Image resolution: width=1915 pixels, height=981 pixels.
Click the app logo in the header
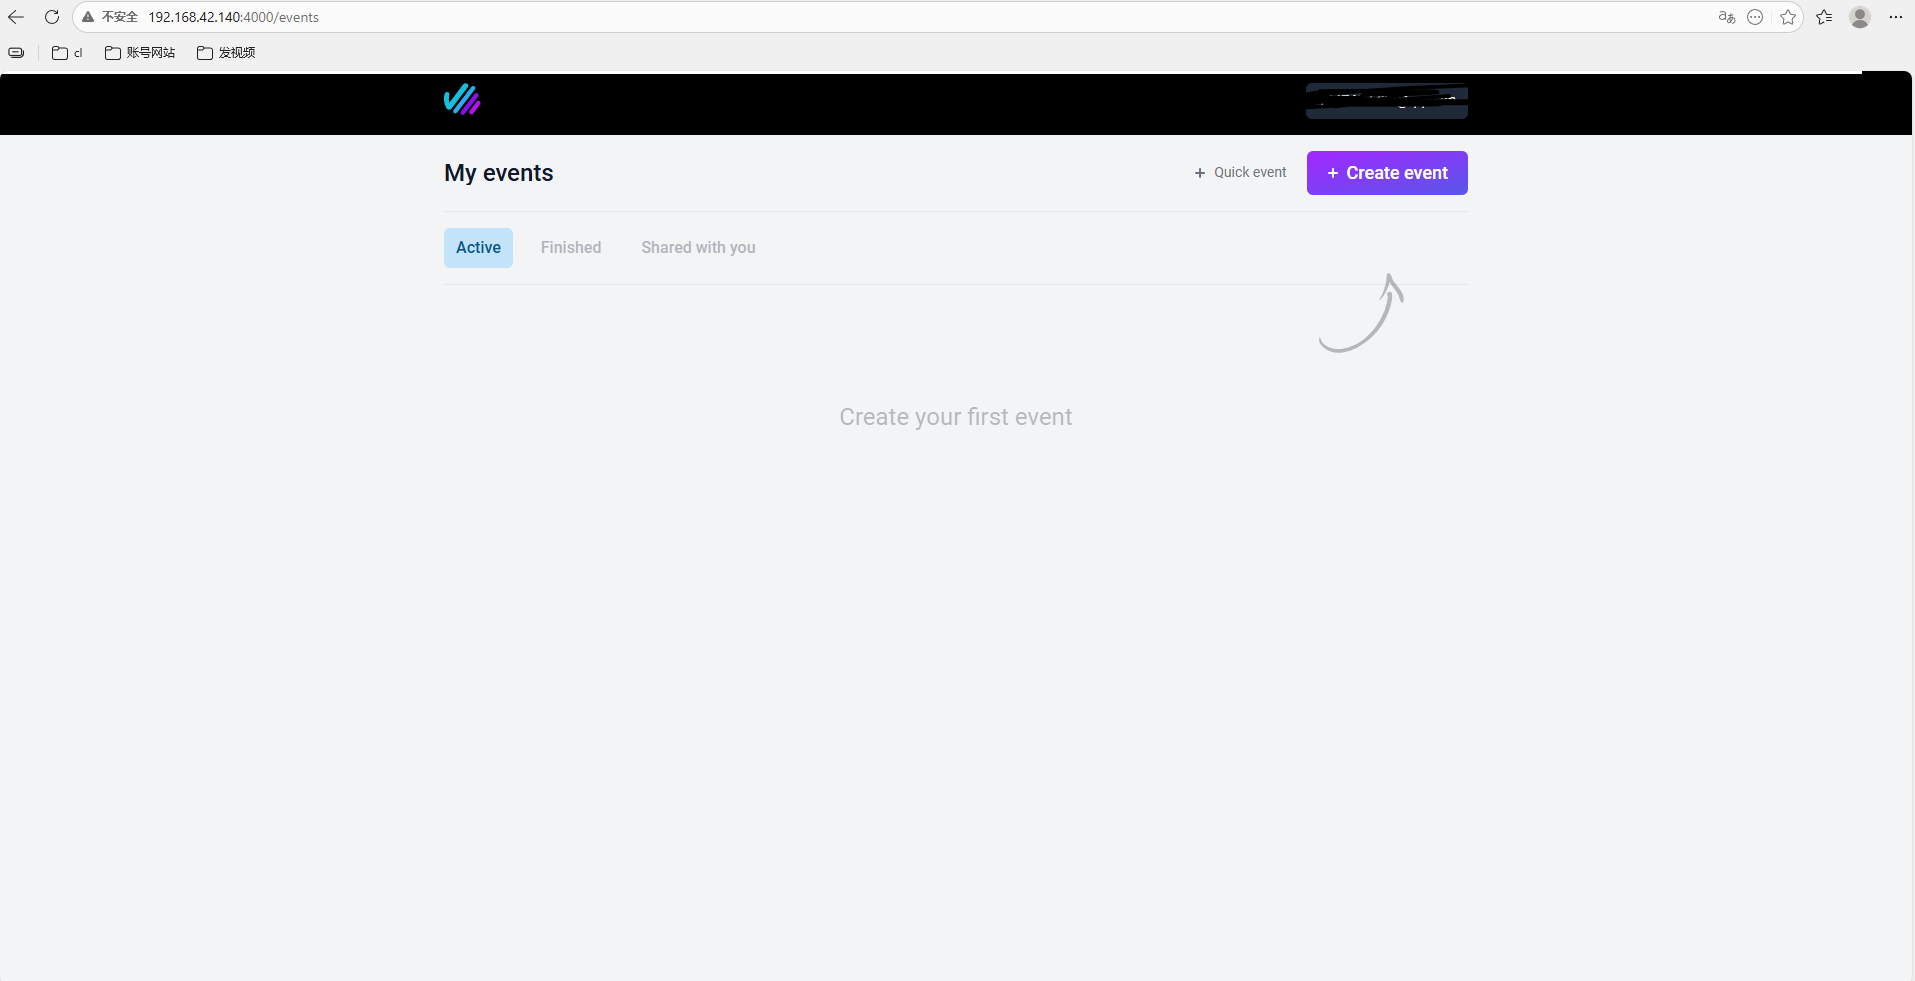pyautogui.click(x=462, y=100)
